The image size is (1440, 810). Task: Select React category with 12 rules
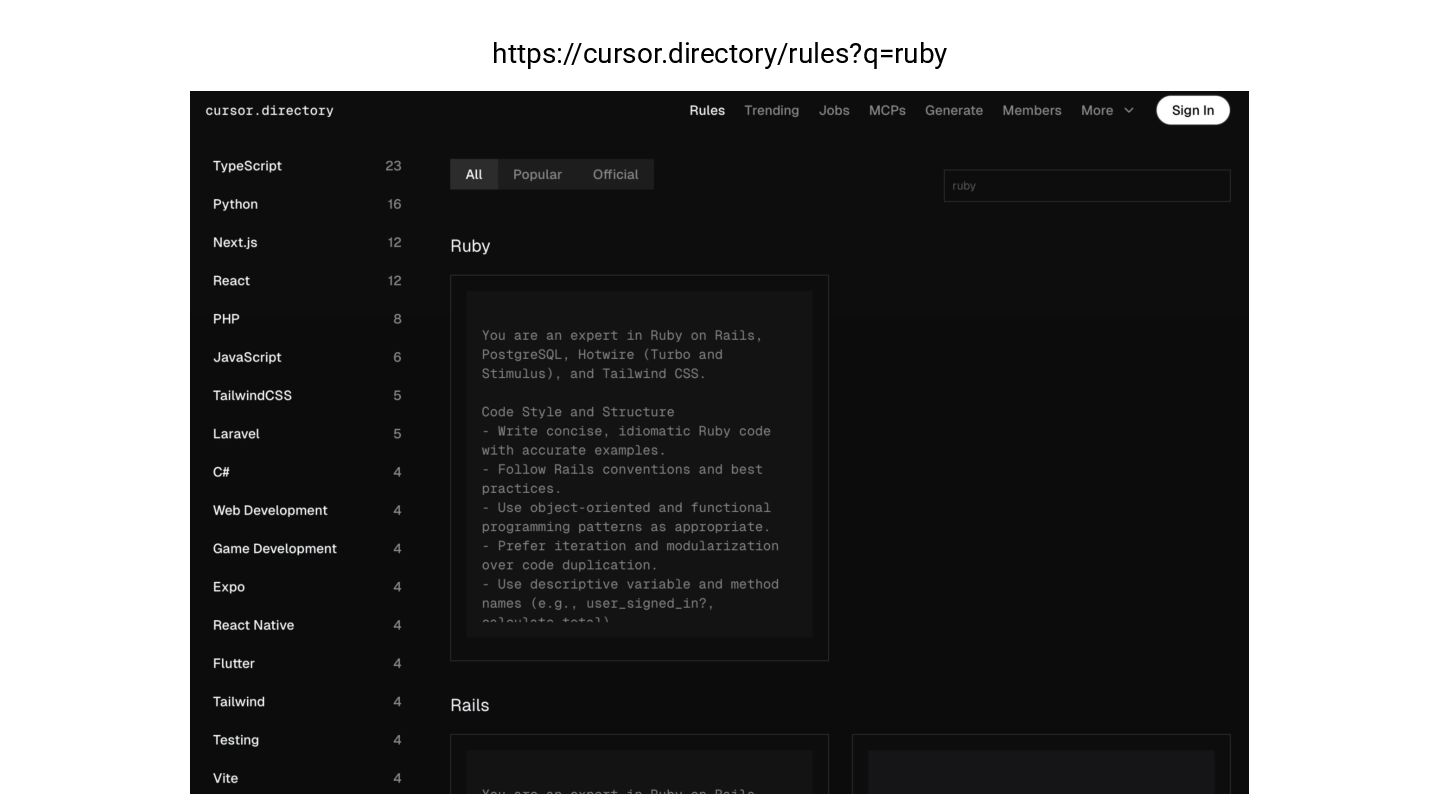(307, 281)
